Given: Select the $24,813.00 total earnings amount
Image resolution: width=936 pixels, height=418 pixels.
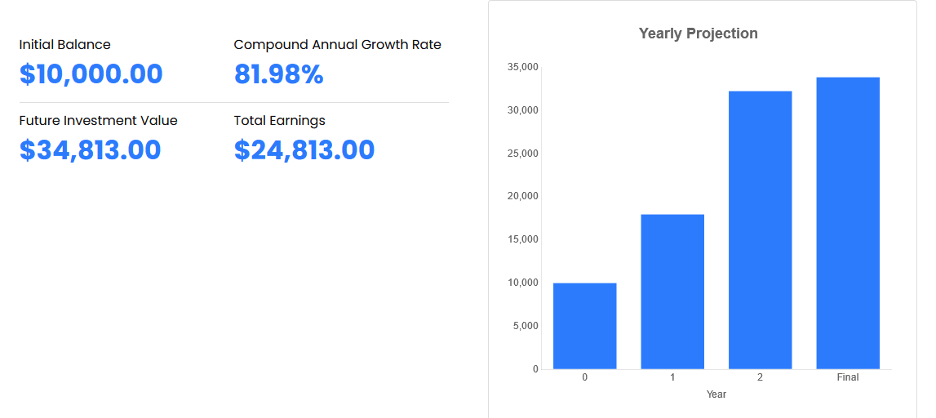Looking at the screenshot, I should point(304,151).
